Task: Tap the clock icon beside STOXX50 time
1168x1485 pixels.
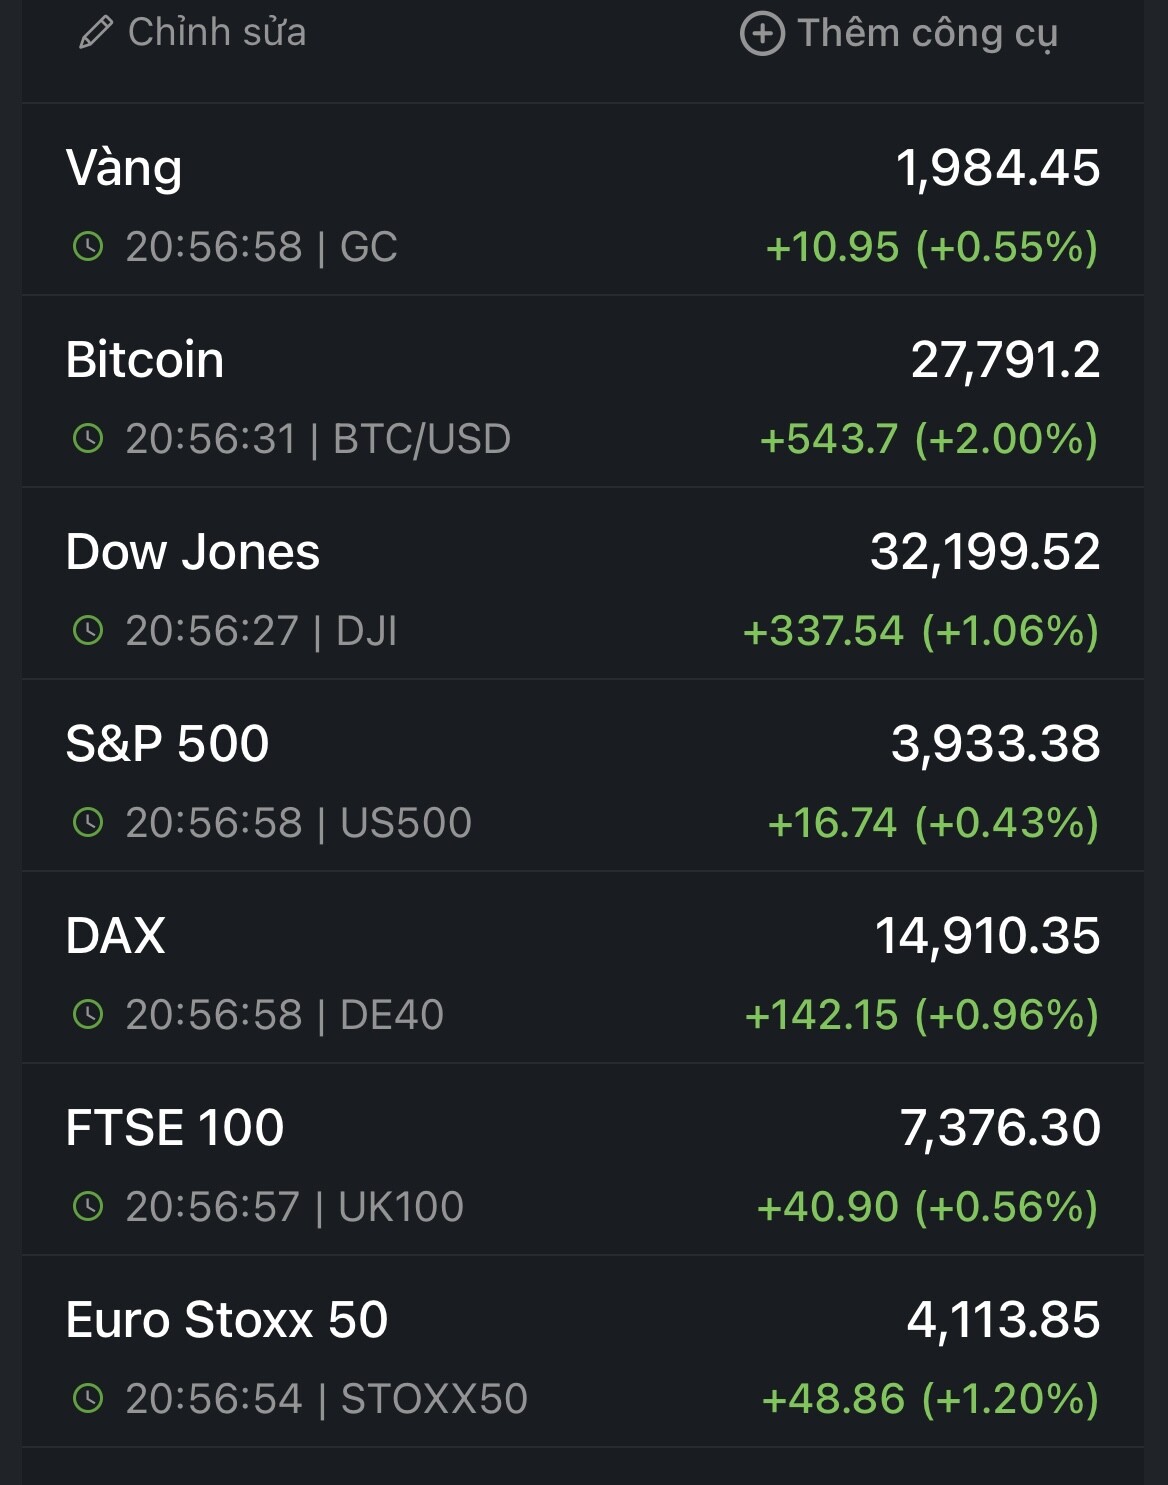Action: click(x=88, y=1398)
